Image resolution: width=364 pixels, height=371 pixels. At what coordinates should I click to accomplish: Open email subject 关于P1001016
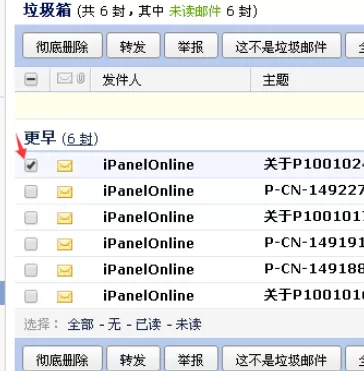[x=314, y=295]
